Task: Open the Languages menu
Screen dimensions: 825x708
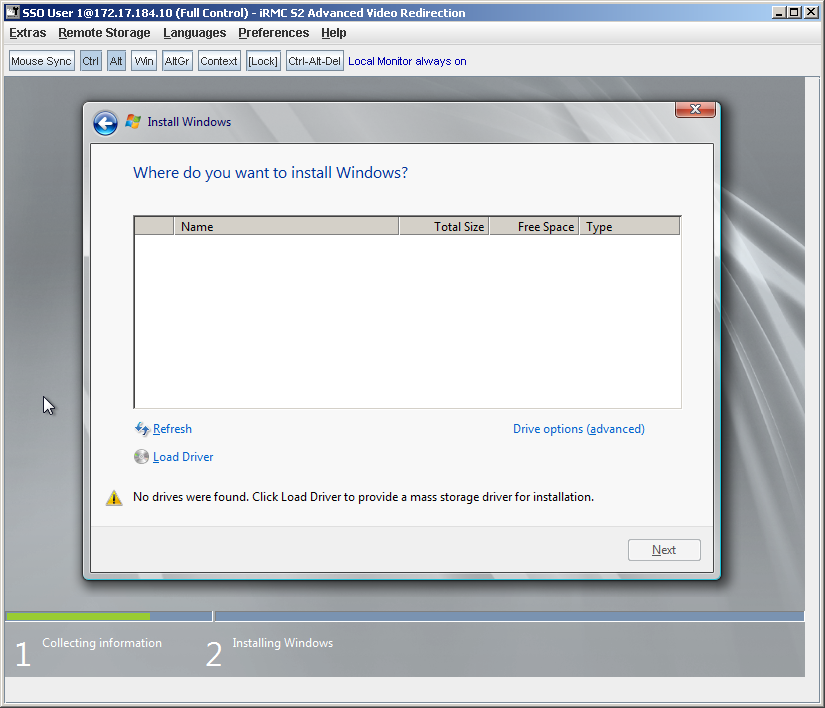Action: coord(194,33)
